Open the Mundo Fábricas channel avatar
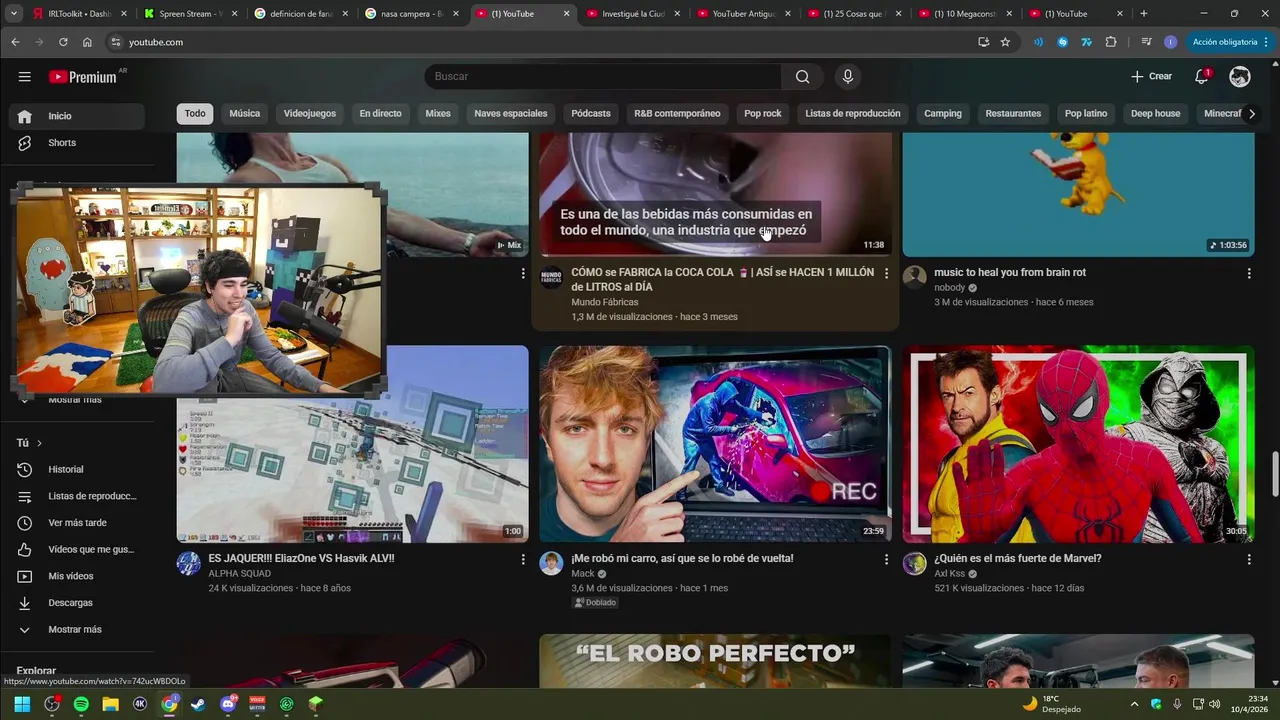The height and width of the screenshot is (720, 1280). pyautogui.click(x=551, y=277)
